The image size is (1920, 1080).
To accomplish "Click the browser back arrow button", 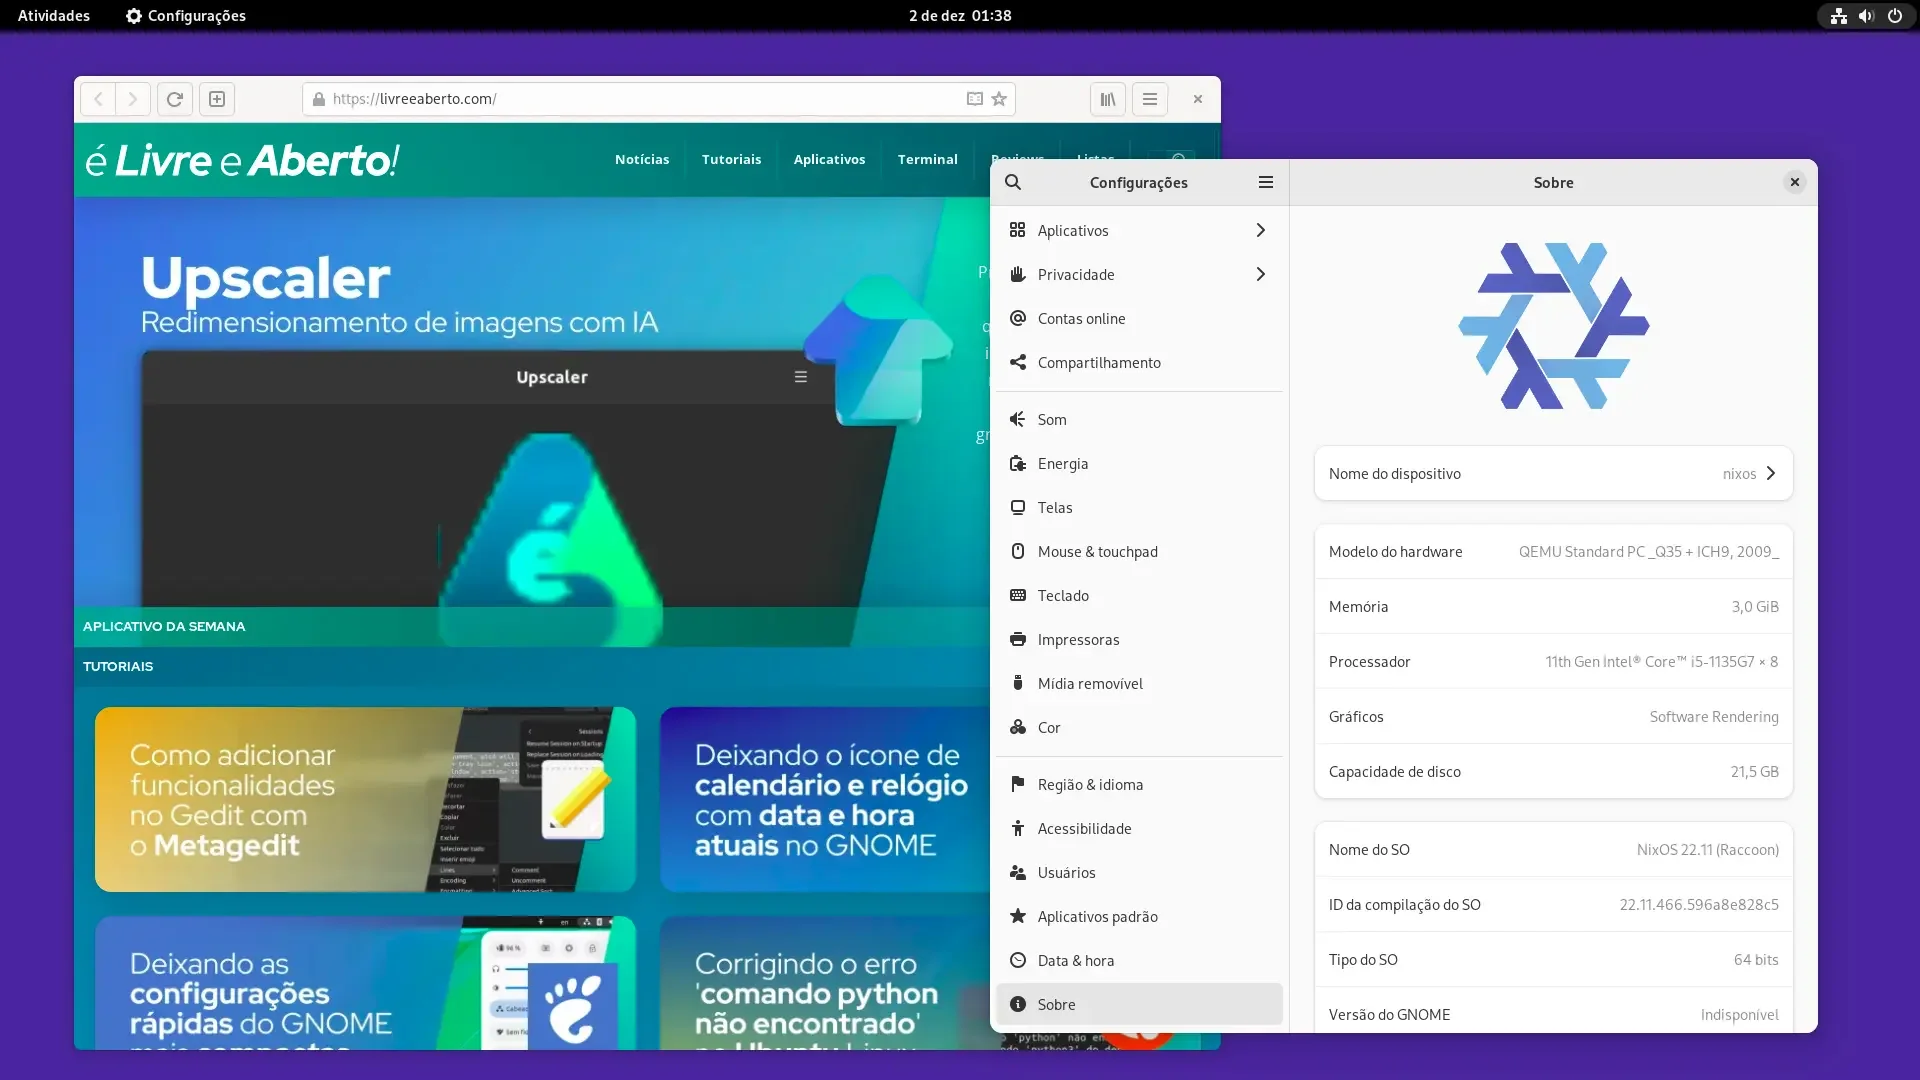I will (x=98, y=99).
